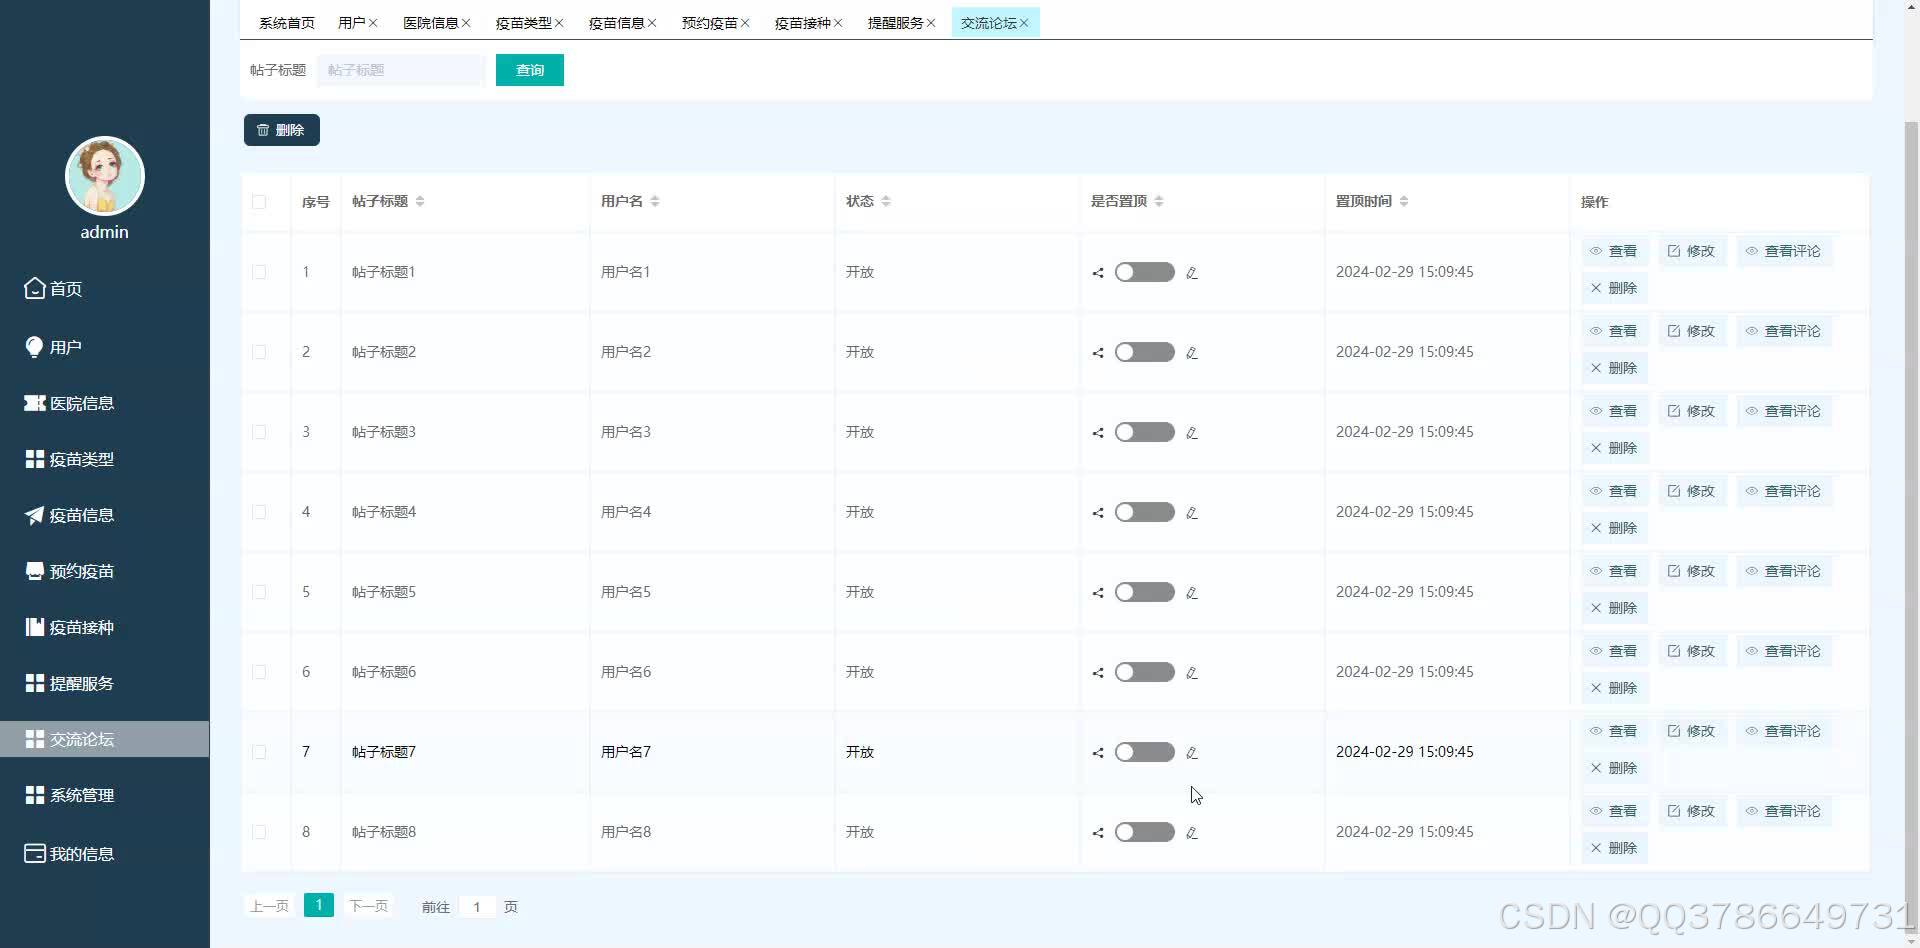Open 疫苗类型 in the sidebar

point(104,459)
